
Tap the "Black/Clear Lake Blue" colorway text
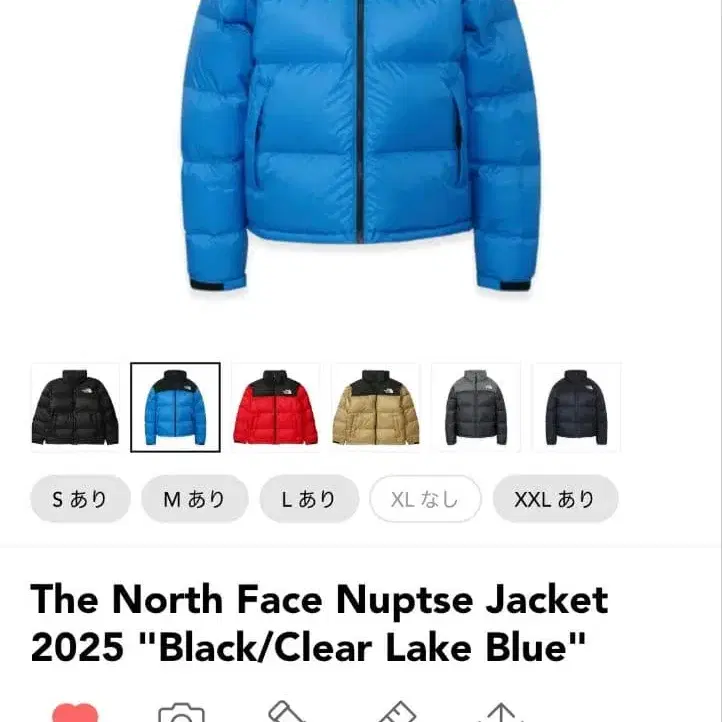pos(362,647)
